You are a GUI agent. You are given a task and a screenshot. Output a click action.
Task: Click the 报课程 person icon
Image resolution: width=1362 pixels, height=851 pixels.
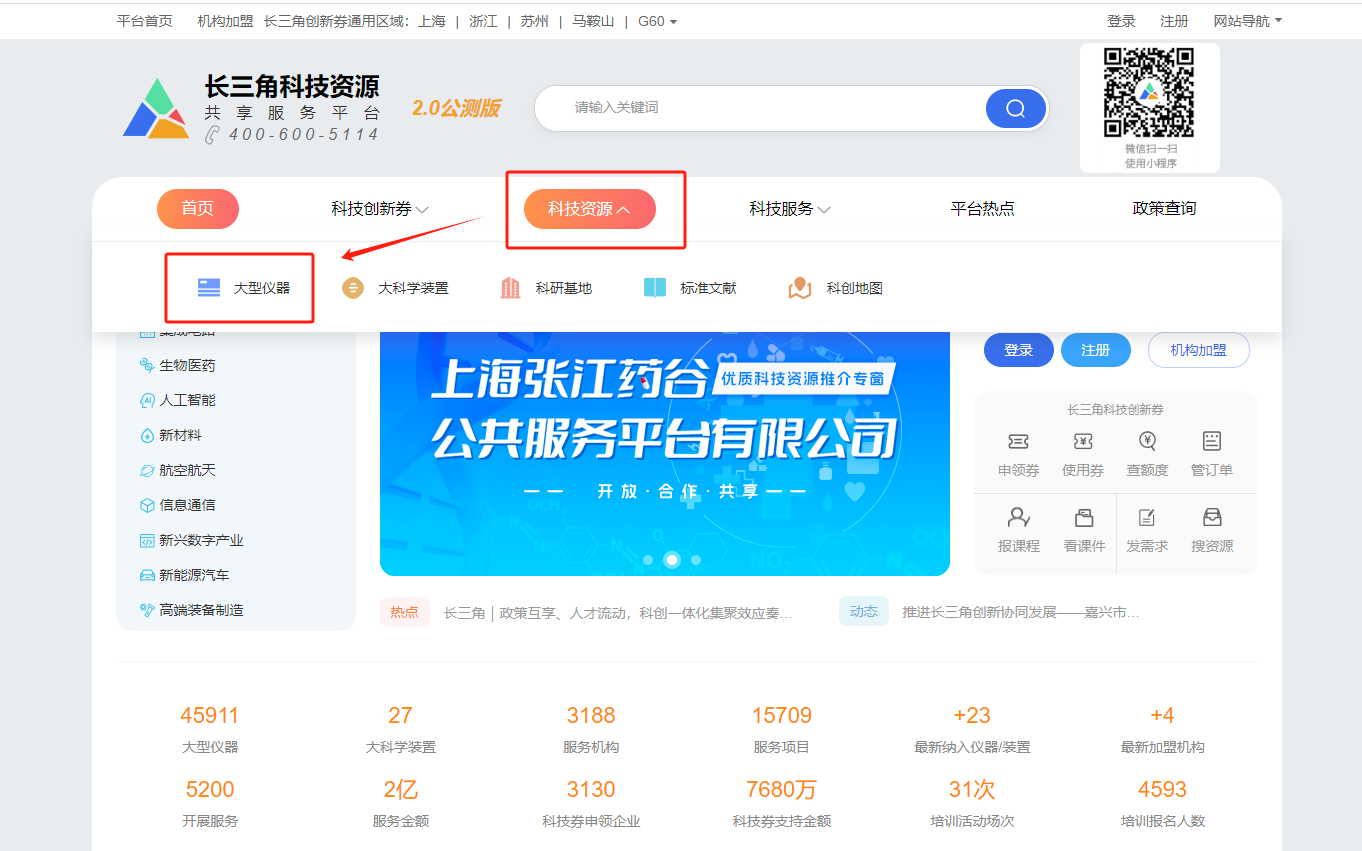click(1018, 517)
